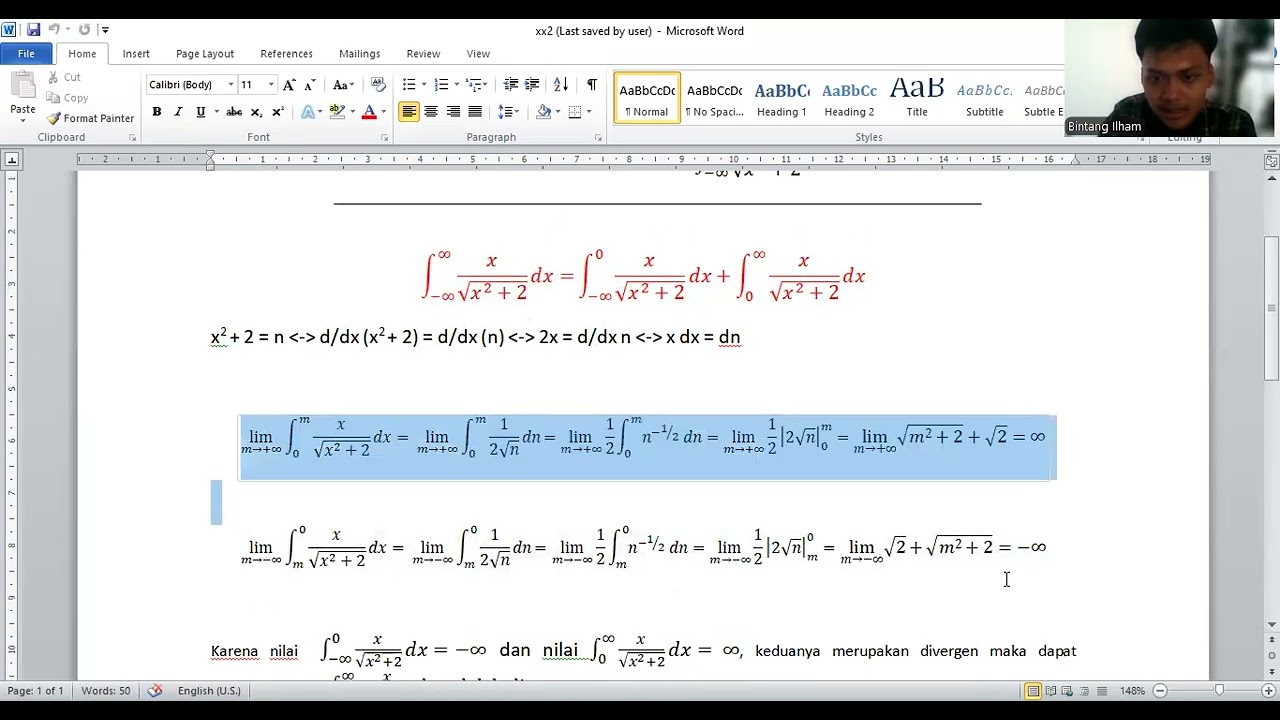Toggle Bold formatting
This screenshot has width=1280, height=720.
(156, 112)
